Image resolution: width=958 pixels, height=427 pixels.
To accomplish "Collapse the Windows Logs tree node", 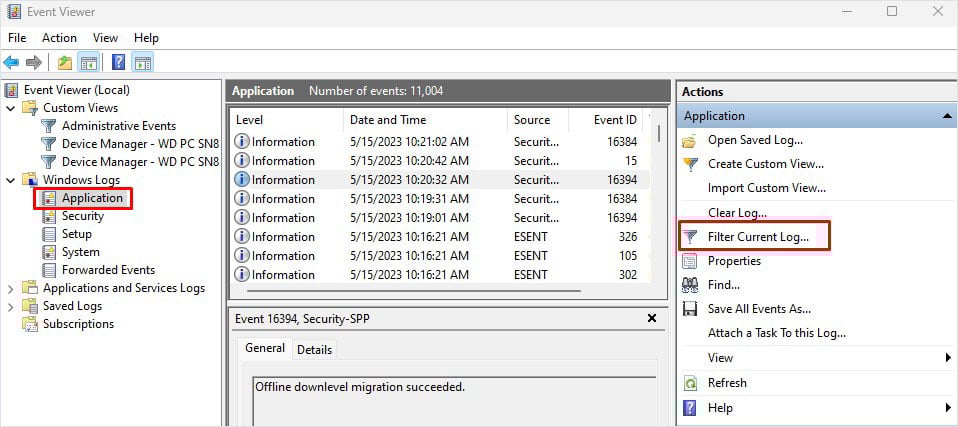I will coord(11,180).
